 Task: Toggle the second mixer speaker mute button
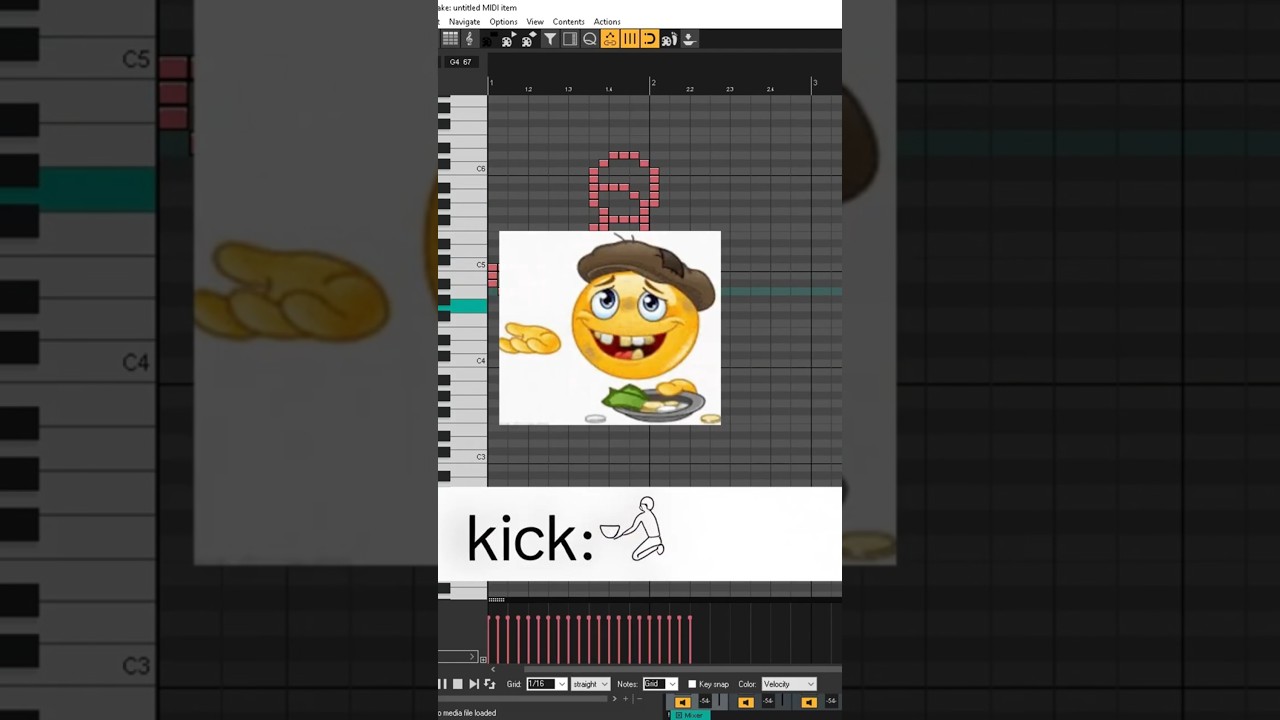pyautogui.click(x=746, y=702)
